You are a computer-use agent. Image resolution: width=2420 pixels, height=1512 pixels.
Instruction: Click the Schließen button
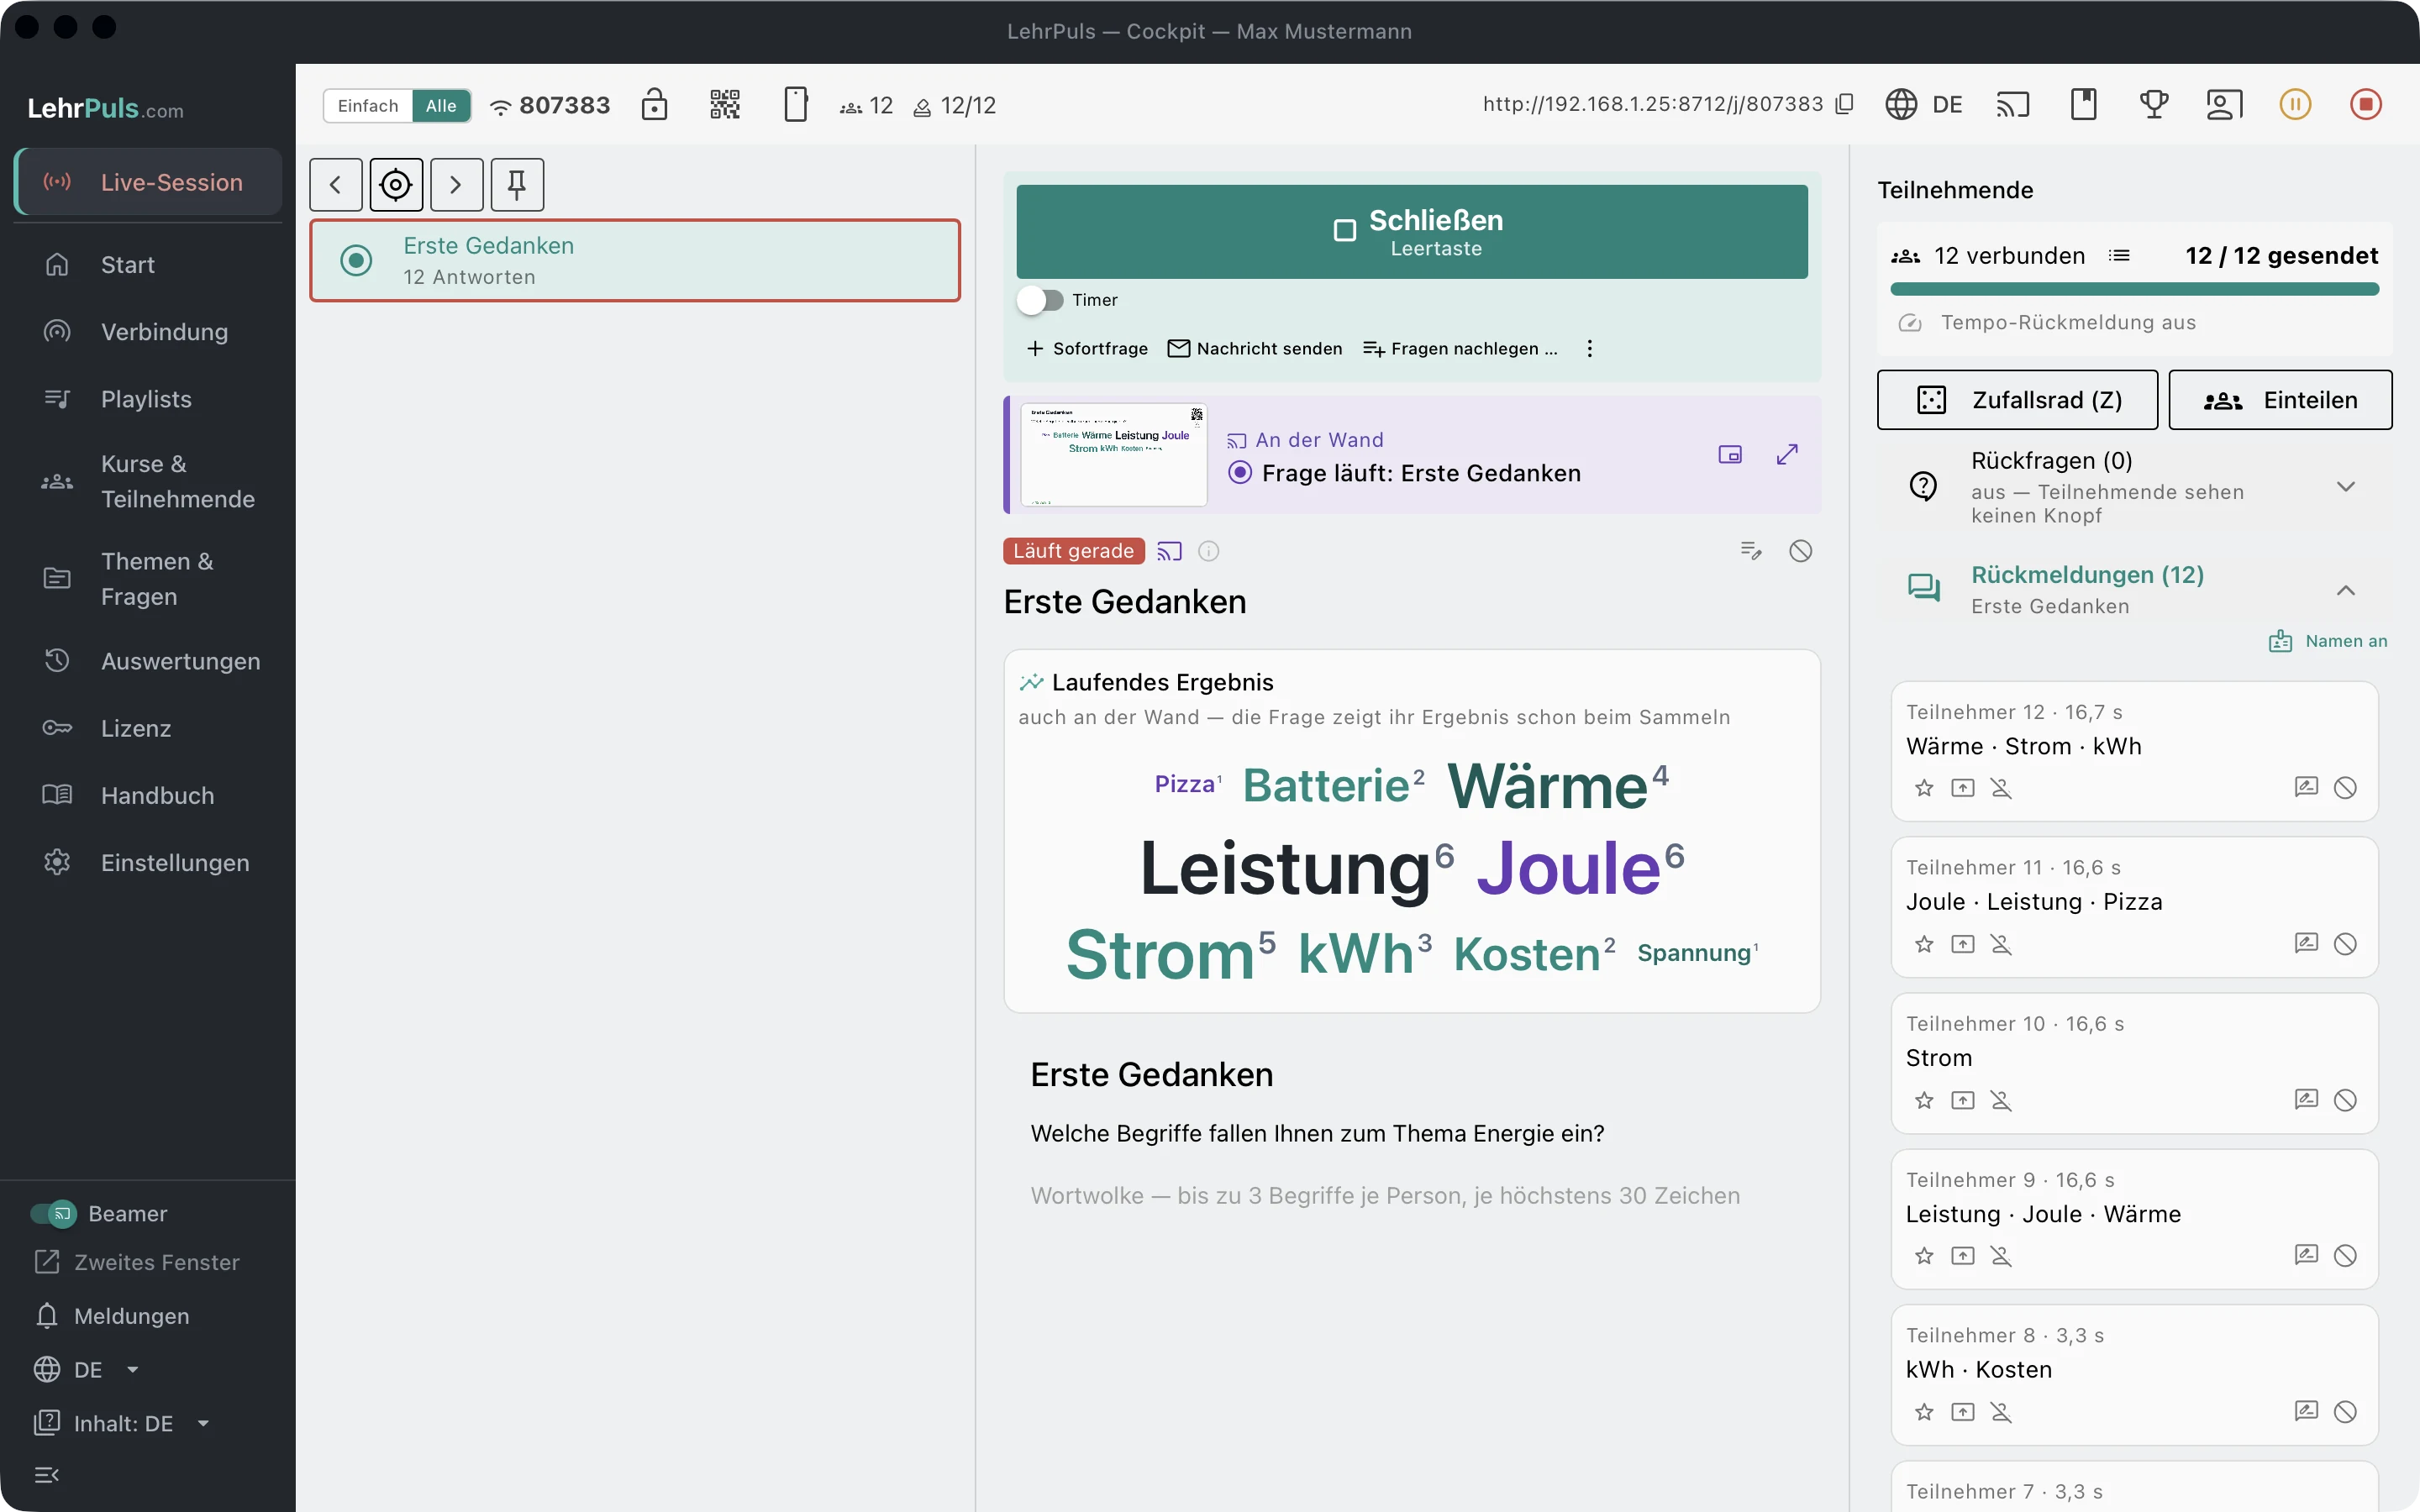click(1412, 231)
